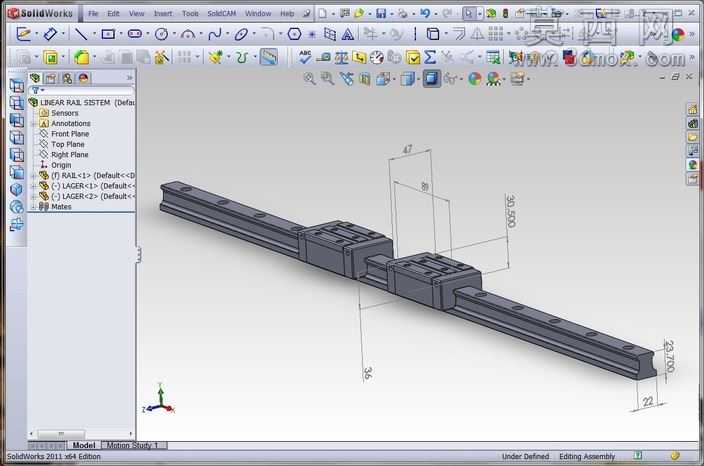The width and height of the screenshot is (704, 466).
Task: Open the File menu
Action: (x=93, y=13)
